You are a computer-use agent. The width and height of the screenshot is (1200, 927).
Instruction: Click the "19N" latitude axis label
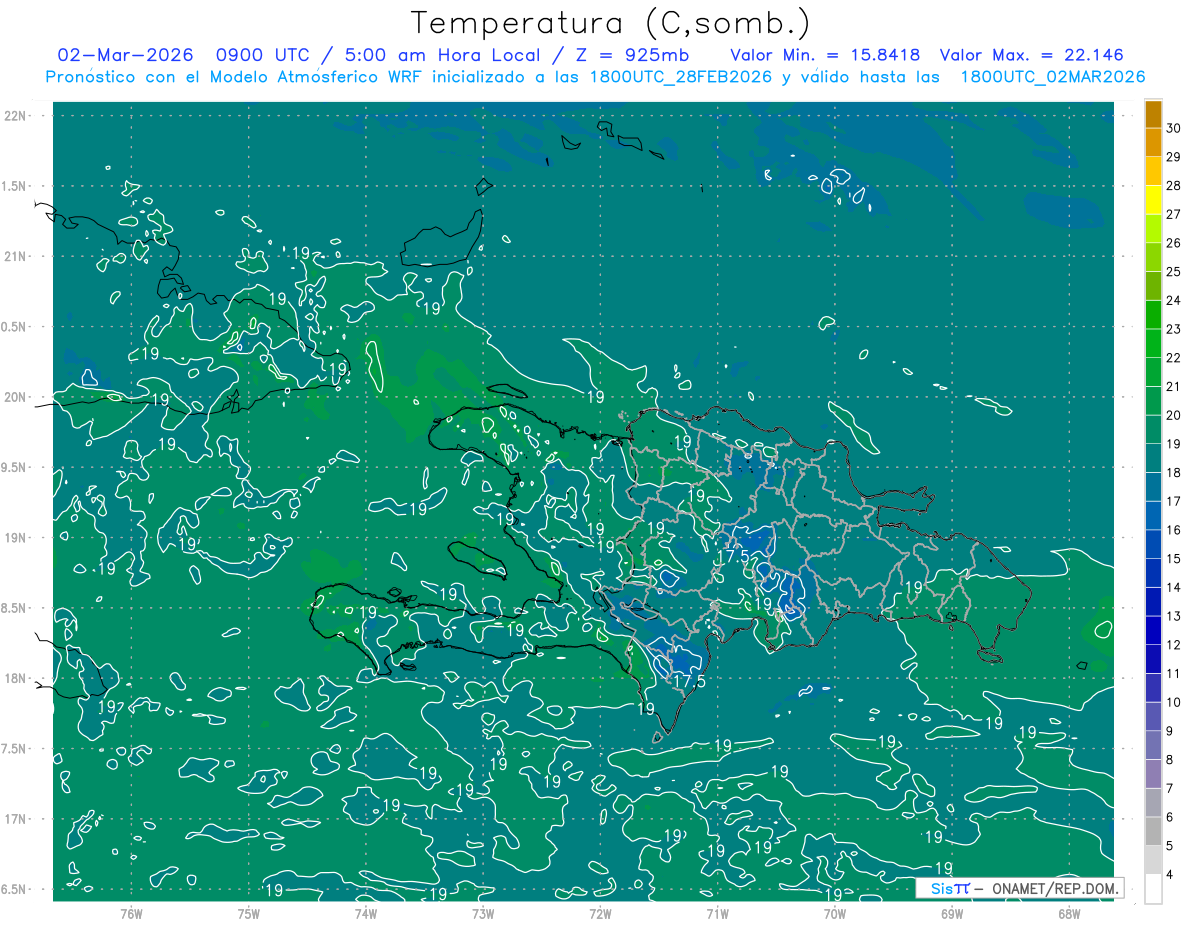(x=13, y=537)
